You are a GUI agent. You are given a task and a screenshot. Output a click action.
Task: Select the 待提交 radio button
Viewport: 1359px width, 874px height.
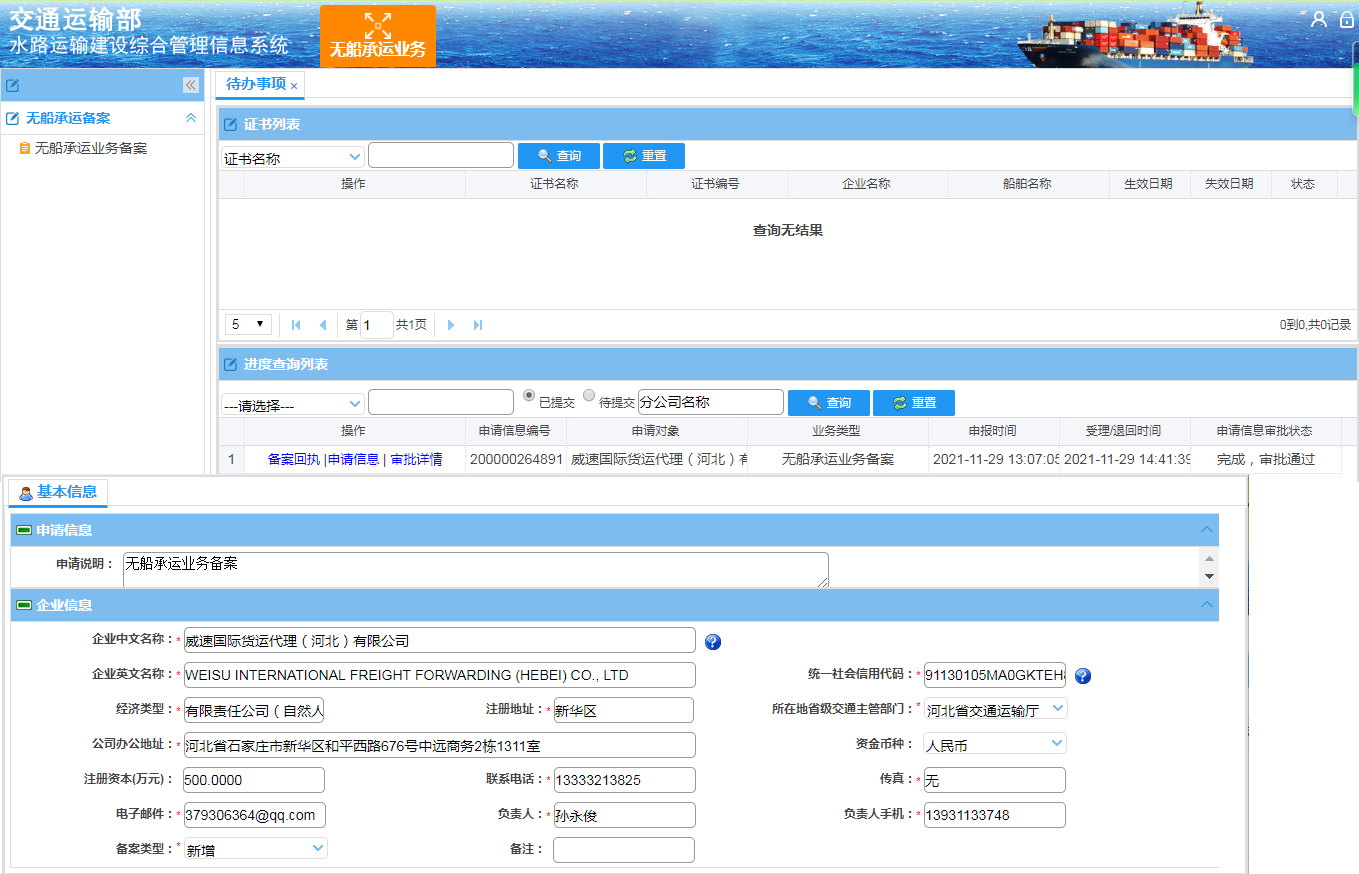tap(588, 395)
